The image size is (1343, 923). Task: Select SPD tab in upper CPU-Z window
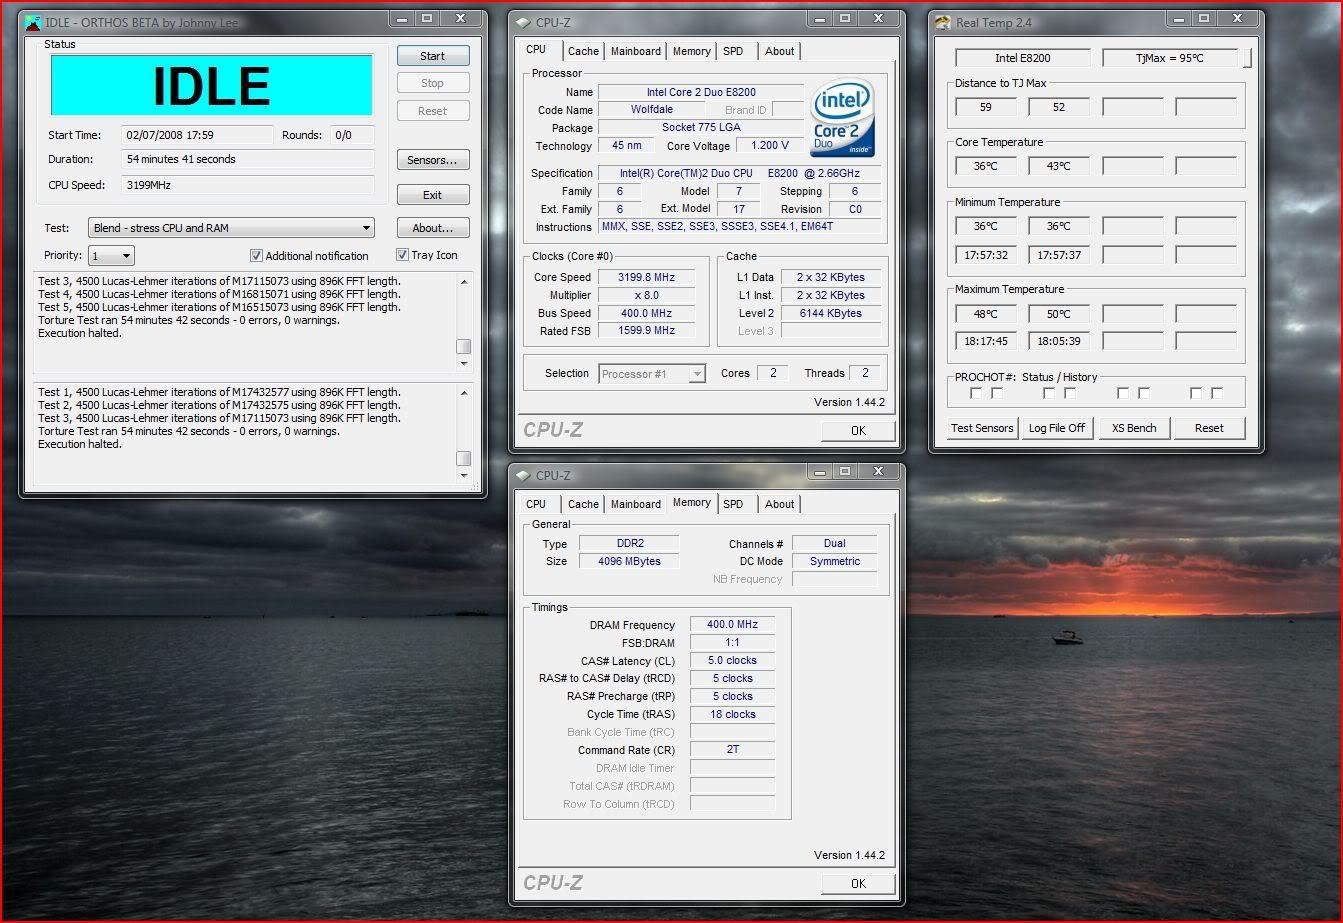[x=733, y=51]
